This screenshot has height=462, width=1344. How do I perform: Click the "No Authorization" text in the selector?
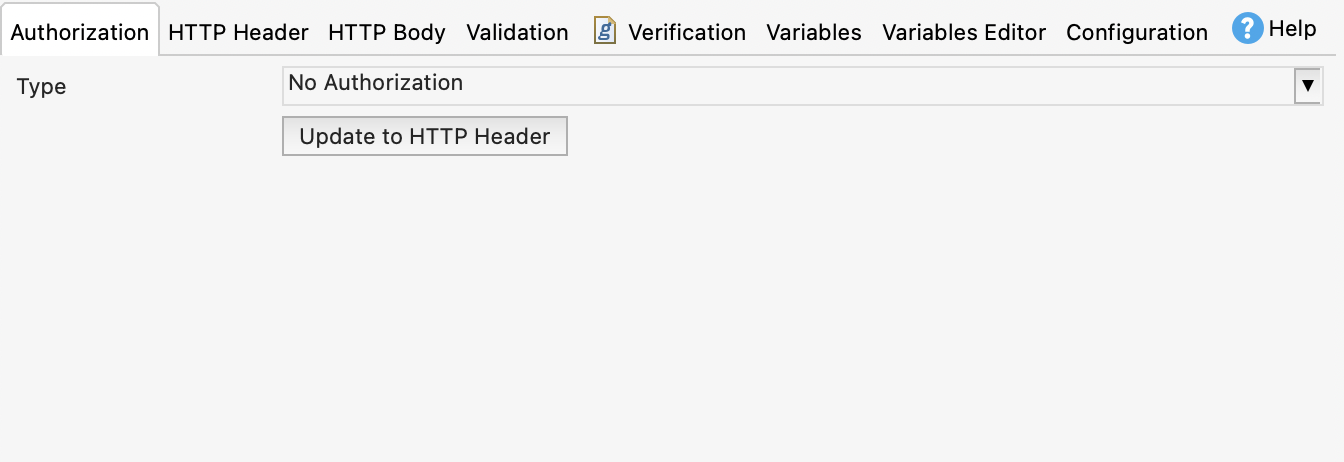376,83
